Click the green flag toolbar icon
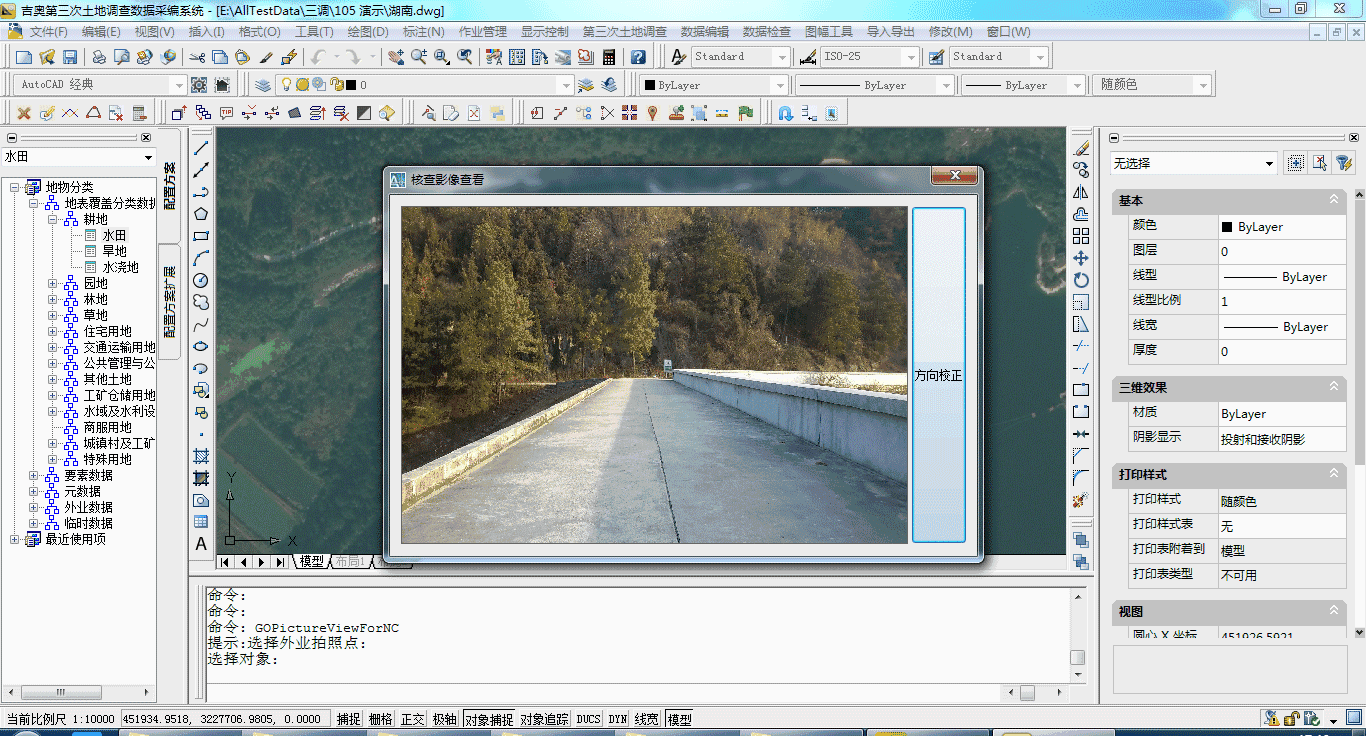 pyautogui.click(x=745, y=113)
